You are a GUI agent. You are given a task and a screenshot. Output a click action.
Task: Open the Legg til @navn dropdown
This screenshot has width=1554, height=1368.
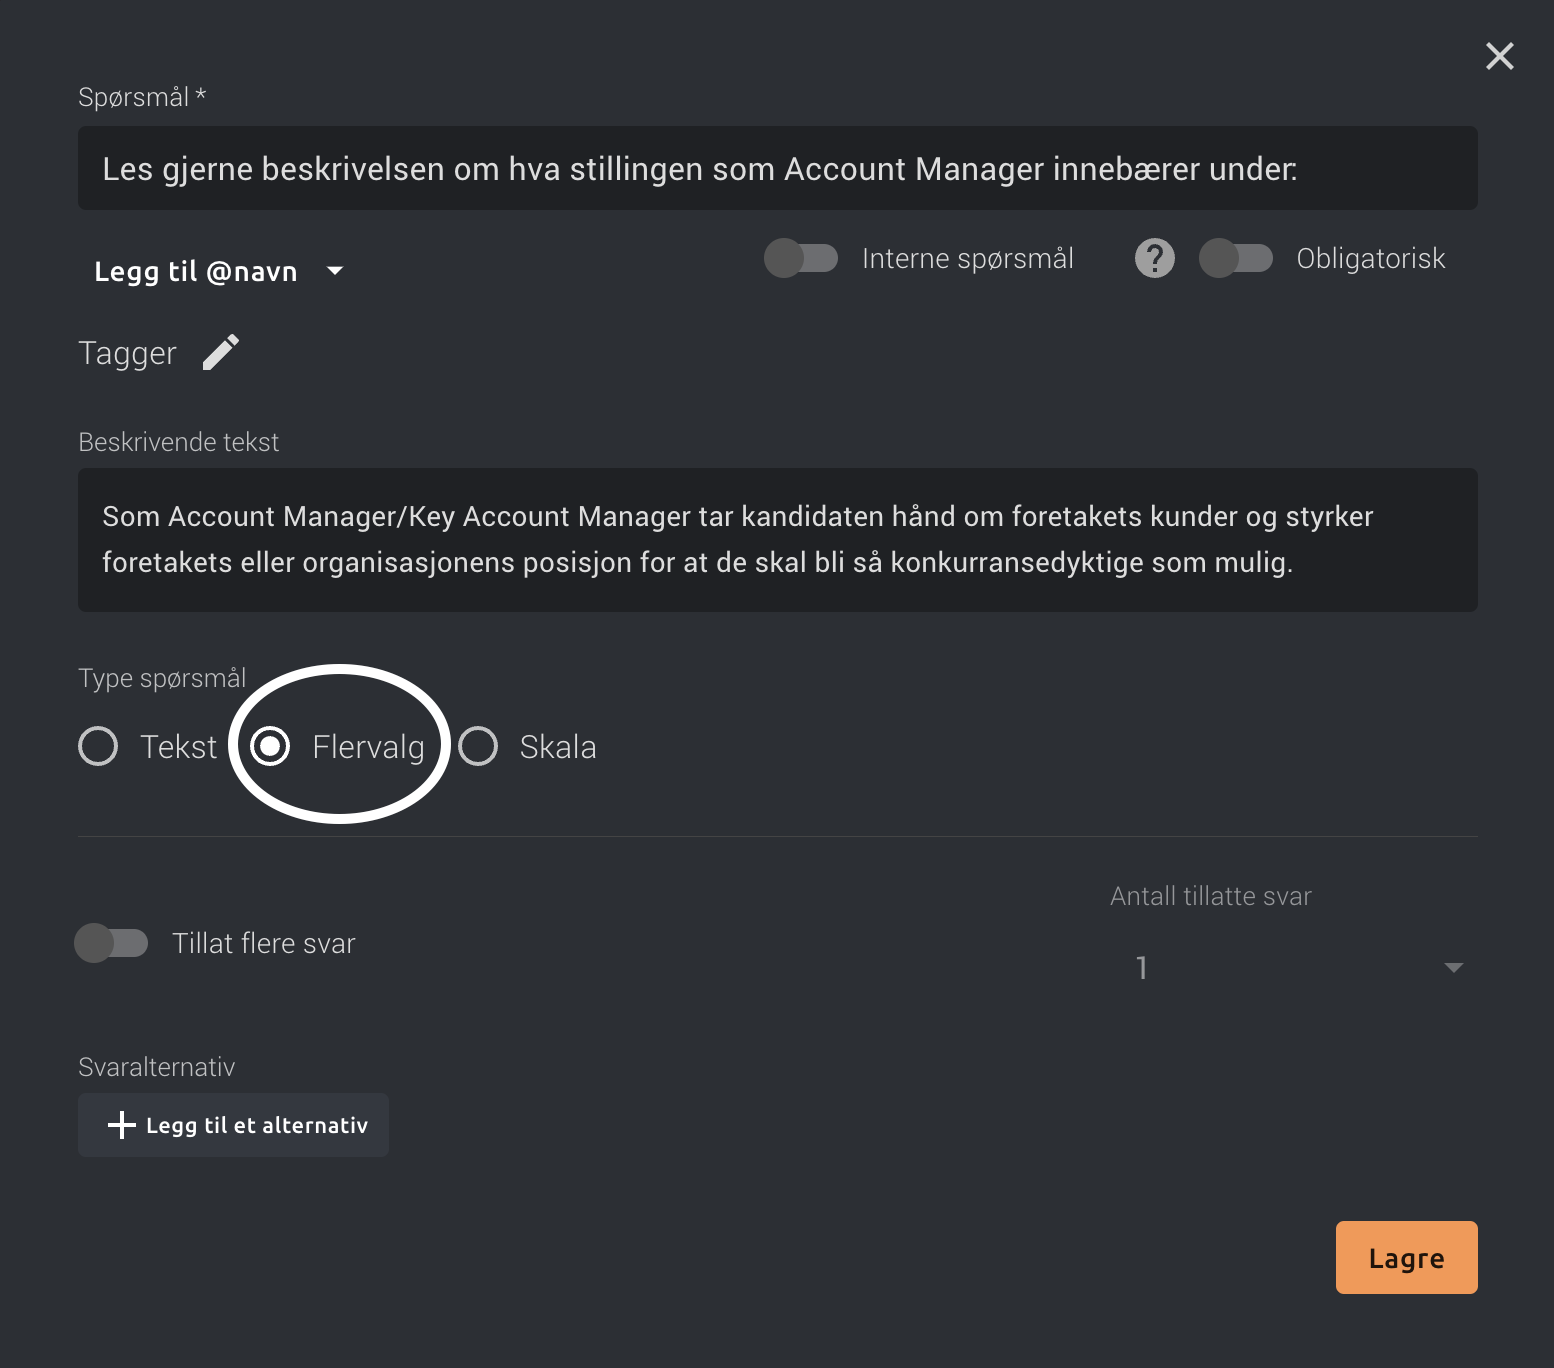point(218,271)
